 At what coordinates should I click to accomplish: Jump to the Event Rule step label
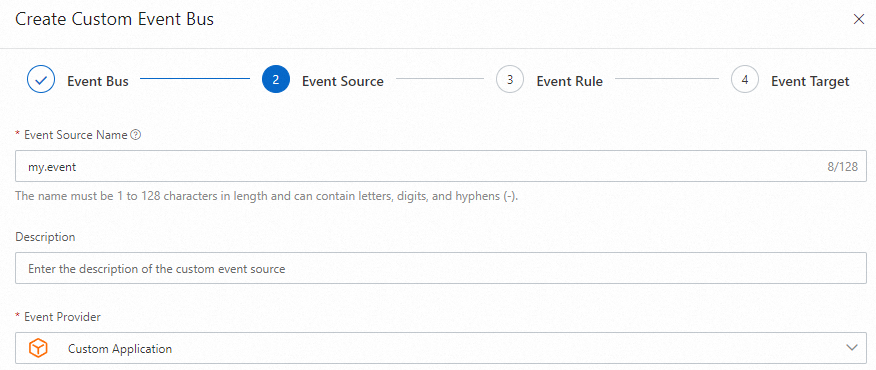pyautogui.click(x=569, y=82)
